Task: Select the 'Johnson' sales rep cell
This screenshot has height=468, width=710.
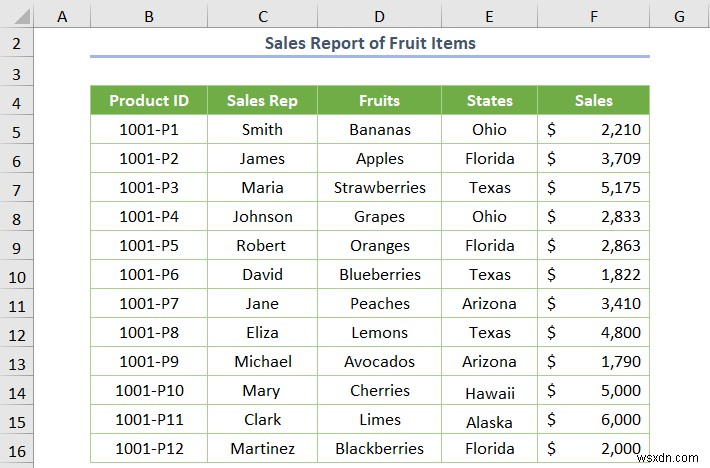Action: (x=263, y=217)
